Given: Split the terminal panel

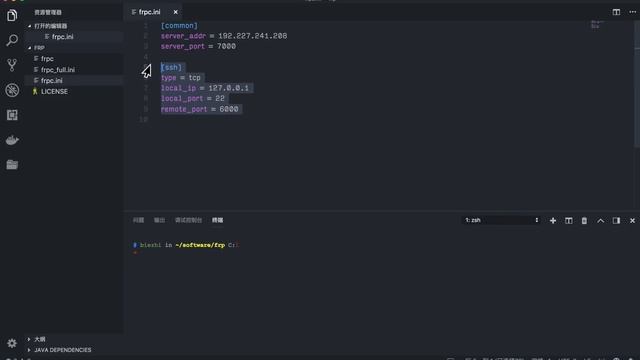Looking at the screenshot, I should click(x=569, y=220).
